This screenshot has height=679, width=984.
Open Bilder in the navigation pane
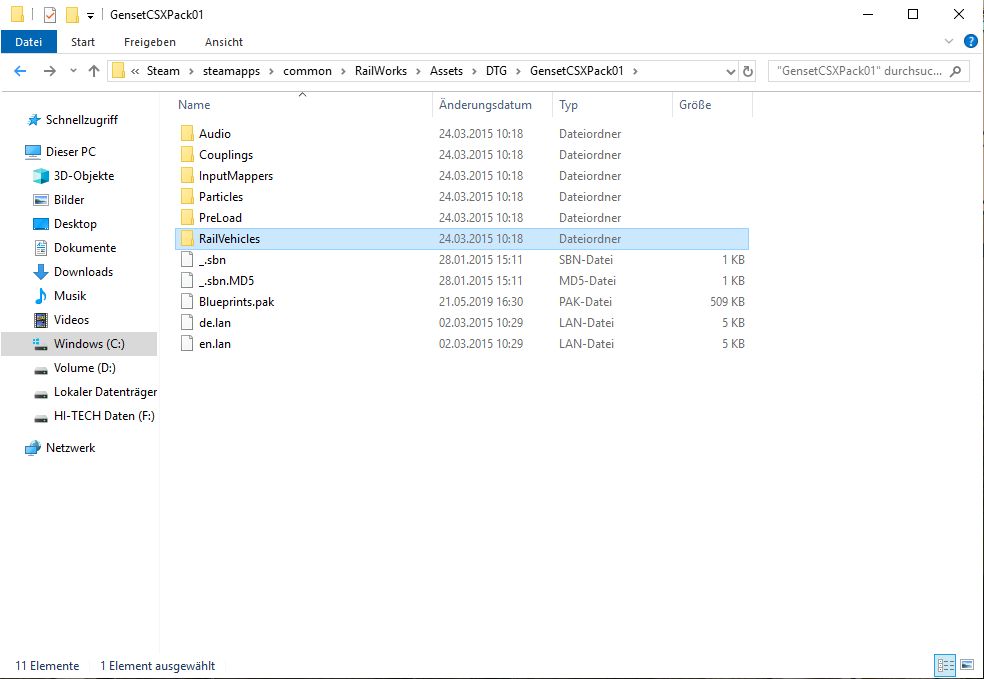coord(68,200)
